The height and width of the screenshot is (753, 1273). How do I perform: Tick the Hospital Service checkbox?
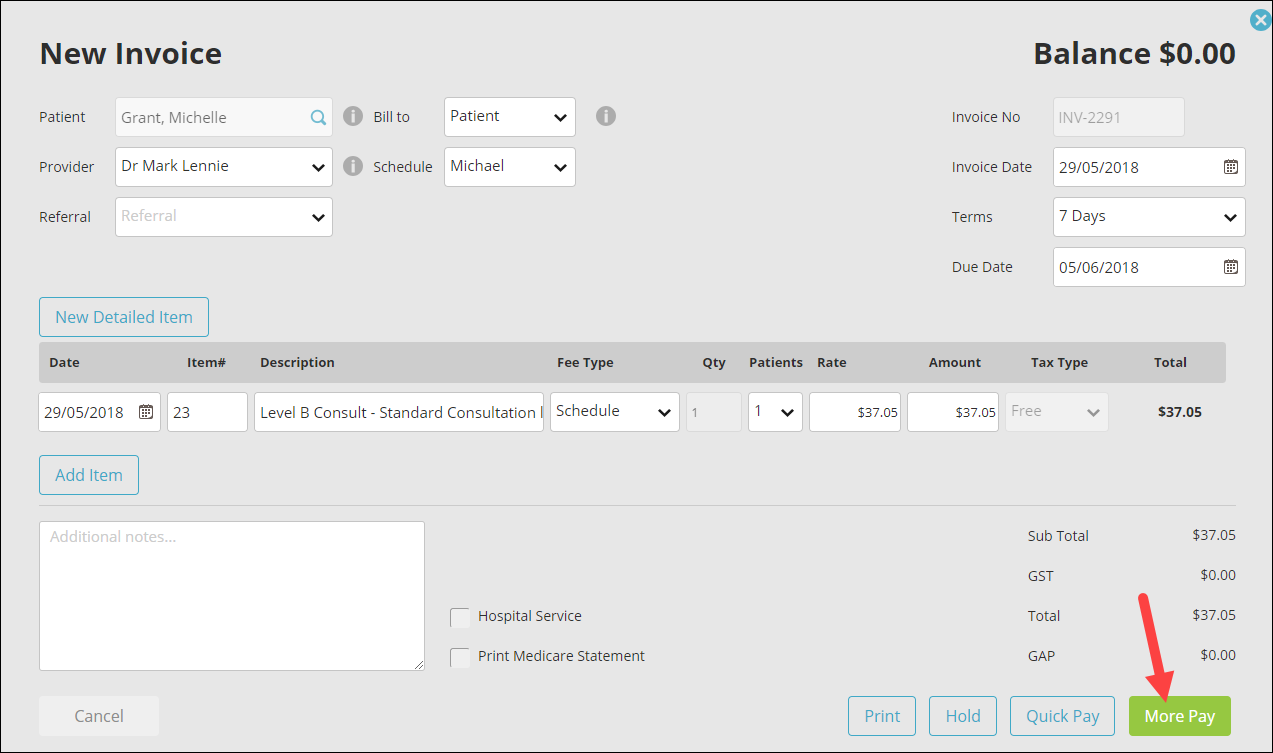(460, 617)
